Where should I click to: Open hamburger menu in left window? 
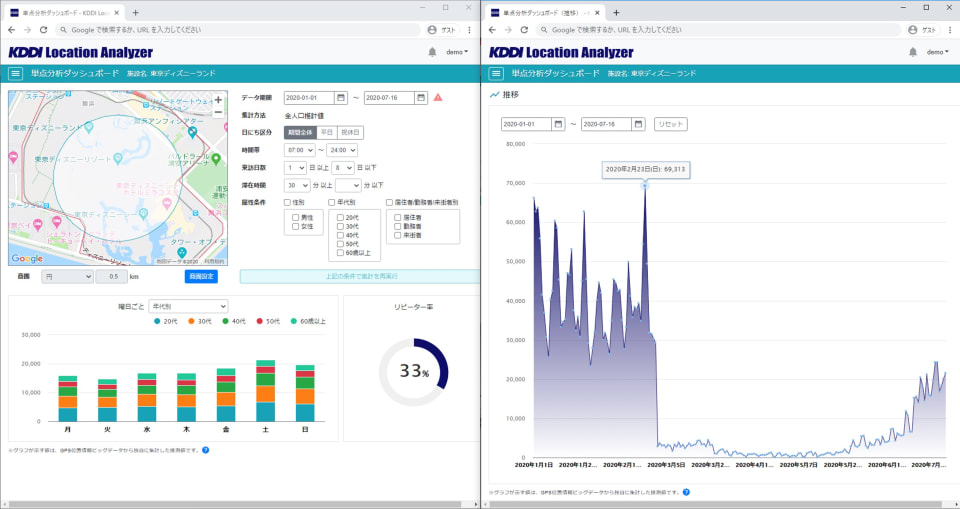(x=16, y=74)
